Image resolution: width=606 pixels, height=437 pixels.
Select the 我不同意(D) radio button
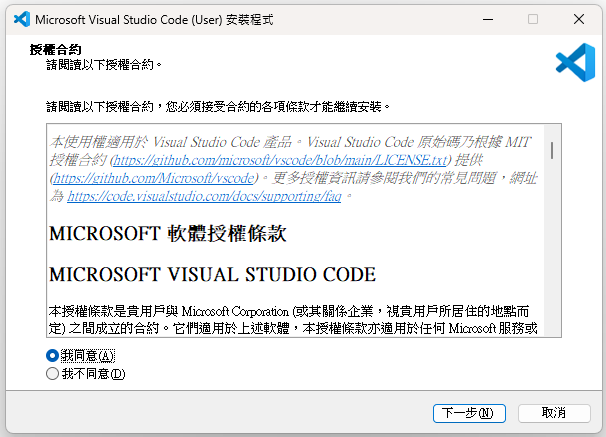pos(53,374)
